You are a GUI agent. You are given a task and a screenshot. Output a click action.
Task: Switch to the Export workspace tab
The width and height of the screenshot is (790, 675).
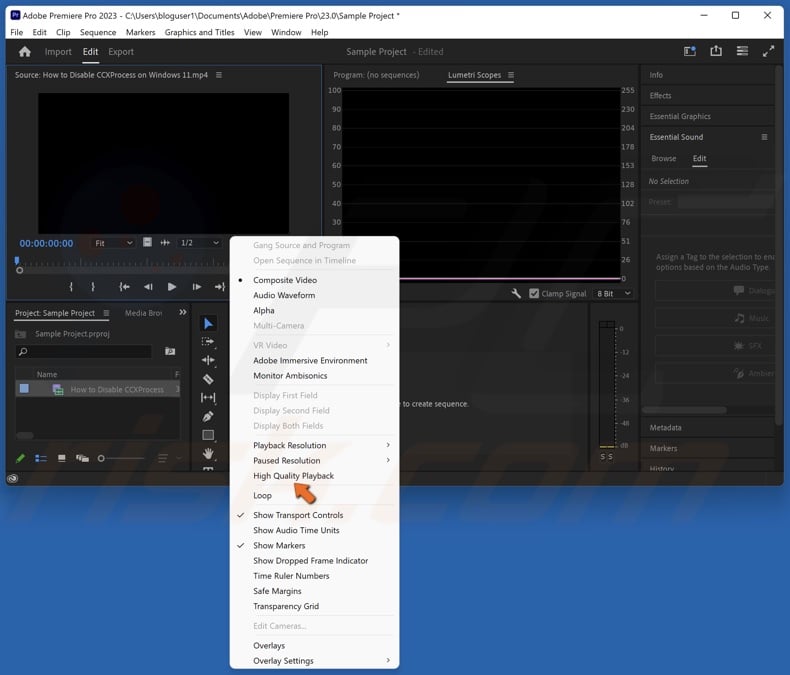coord(121,51)
